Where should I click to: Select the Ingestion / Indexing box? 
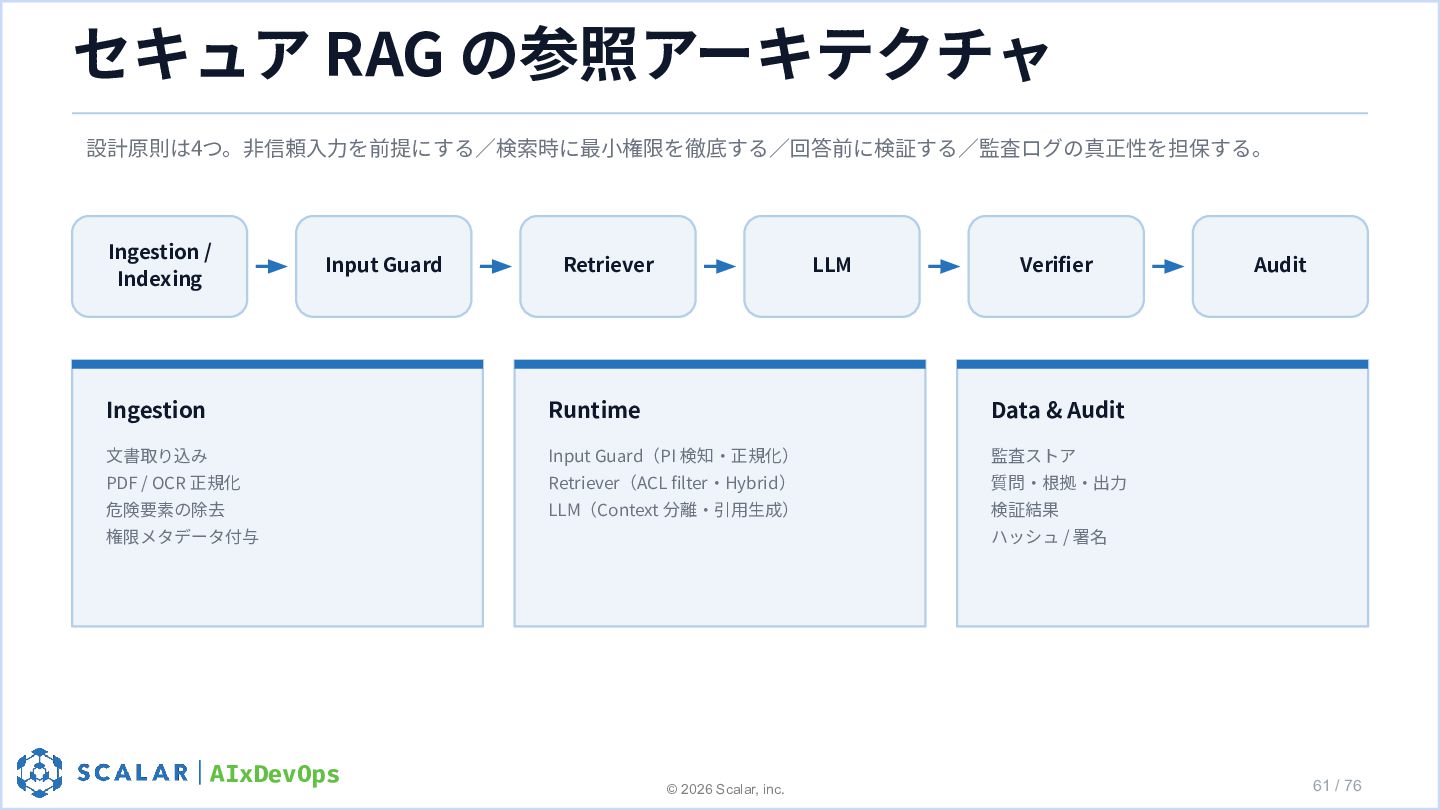point(160,266)
